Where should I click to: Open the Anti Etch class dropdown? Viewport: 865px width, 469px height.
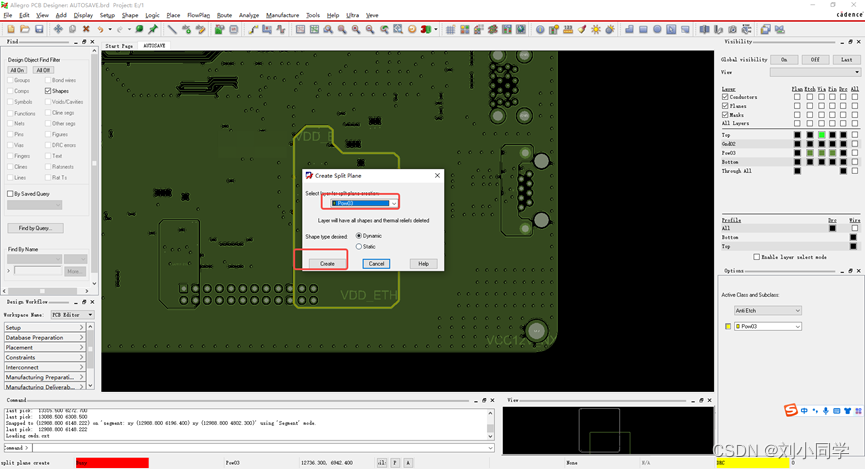click(767, 311)
